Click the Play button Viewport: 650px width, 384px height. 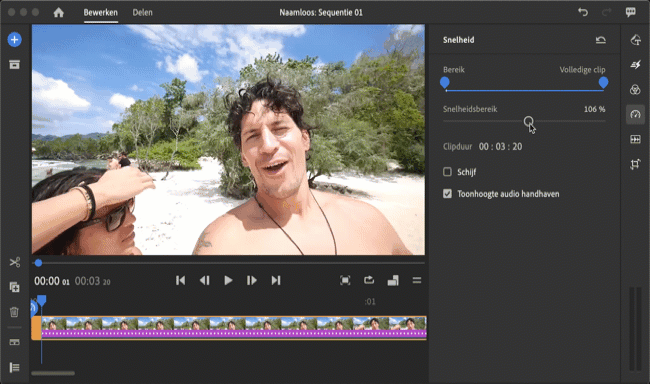(x=228, y=280)
